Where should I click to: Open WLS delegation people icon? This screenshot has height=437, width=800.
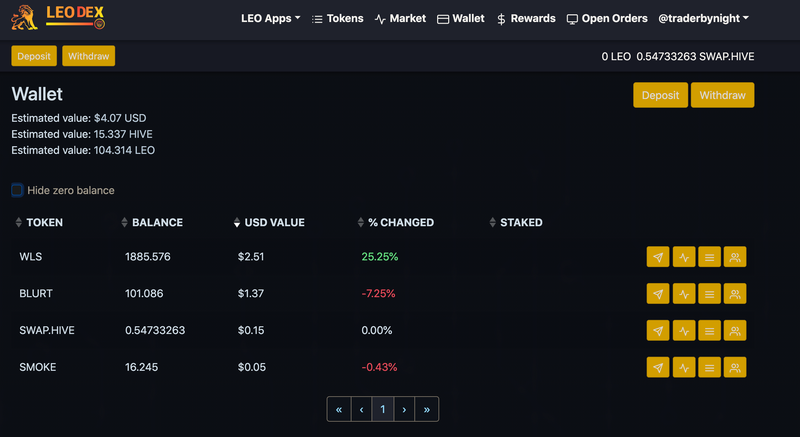pos(735,257)
